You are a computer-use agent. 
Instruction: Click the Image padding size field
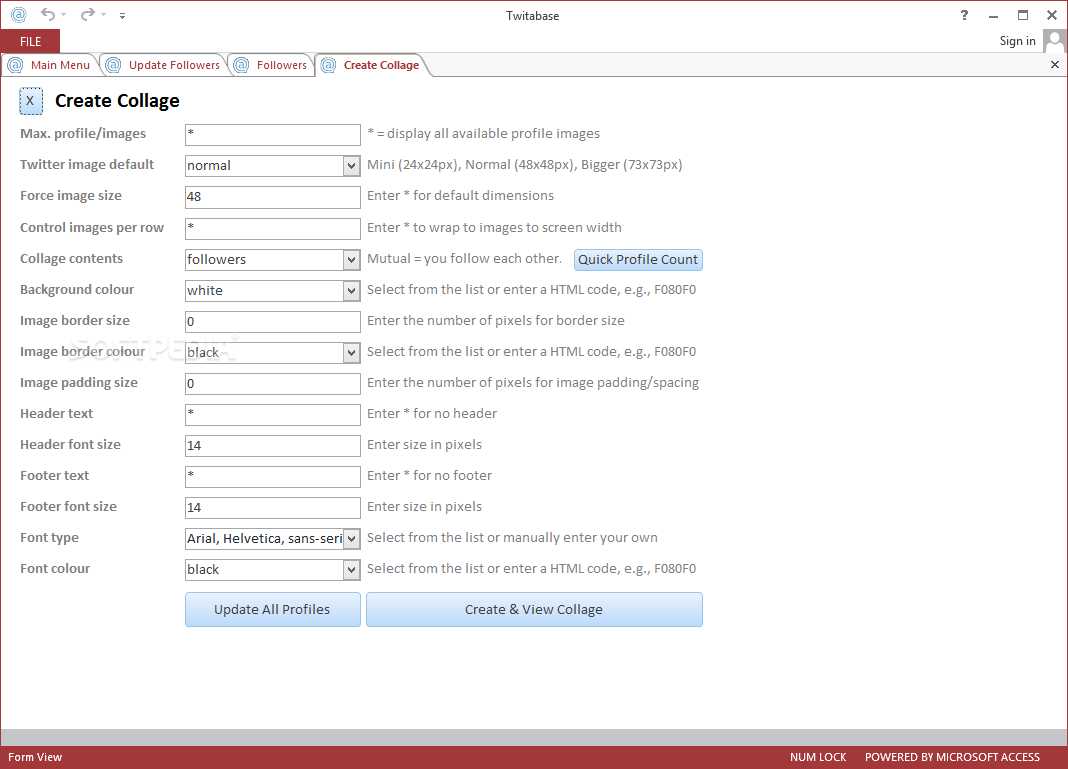click(272, 383)
